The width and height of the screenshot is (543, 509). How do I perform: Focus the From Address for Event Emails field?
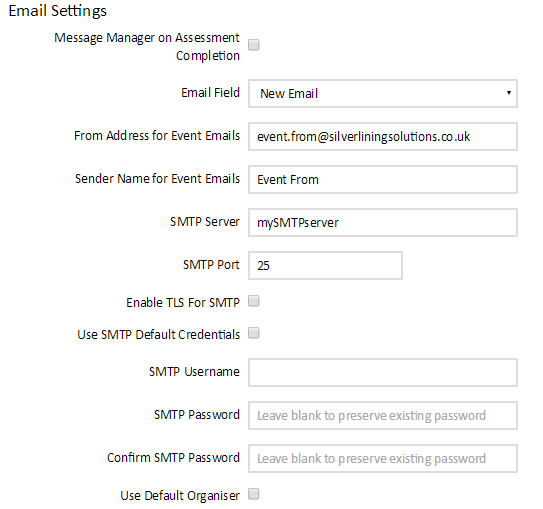pyautogui.click(x=383, y=136)
